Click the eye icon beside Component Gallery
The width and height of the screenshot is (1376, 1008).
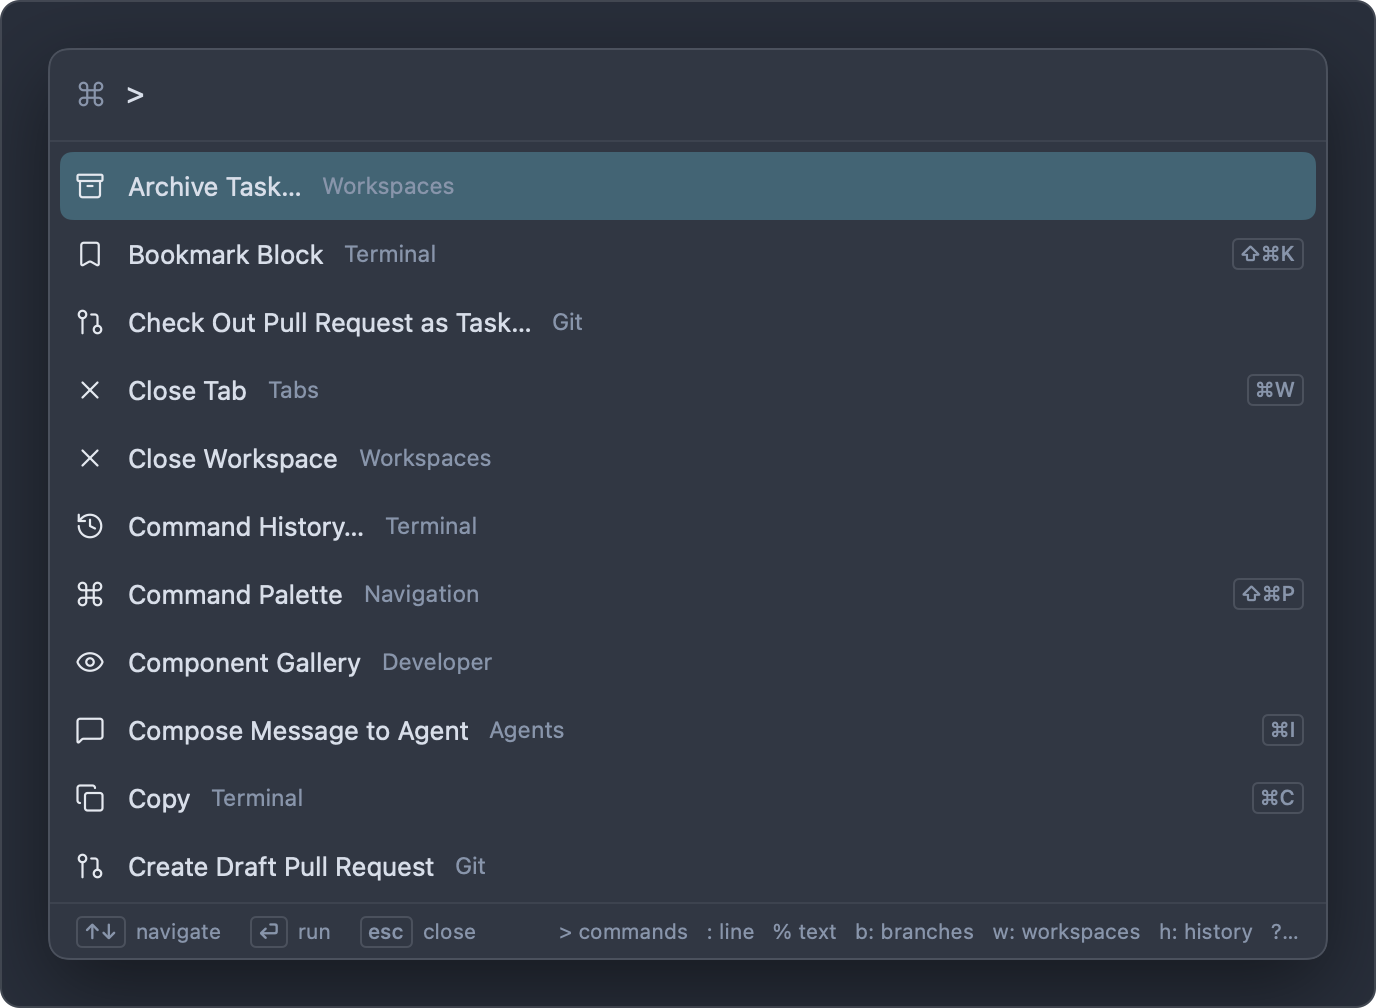coord(90,662)
